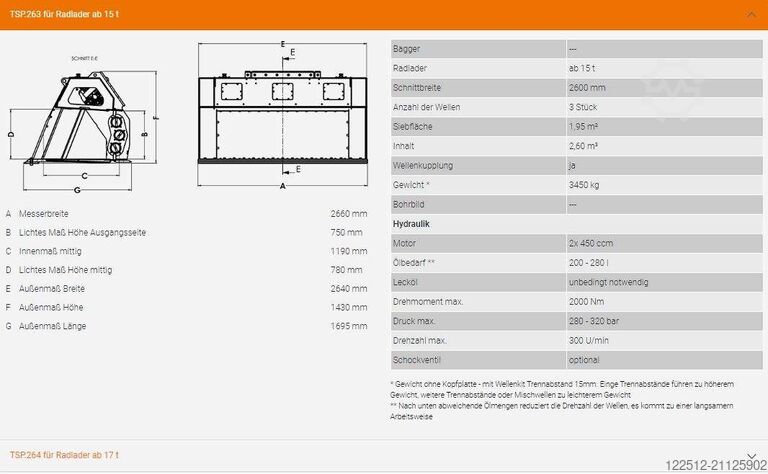Screen dimensions: 768x474
Task: Click the Schockventil row labeled optional
Action: pos(577,359)
